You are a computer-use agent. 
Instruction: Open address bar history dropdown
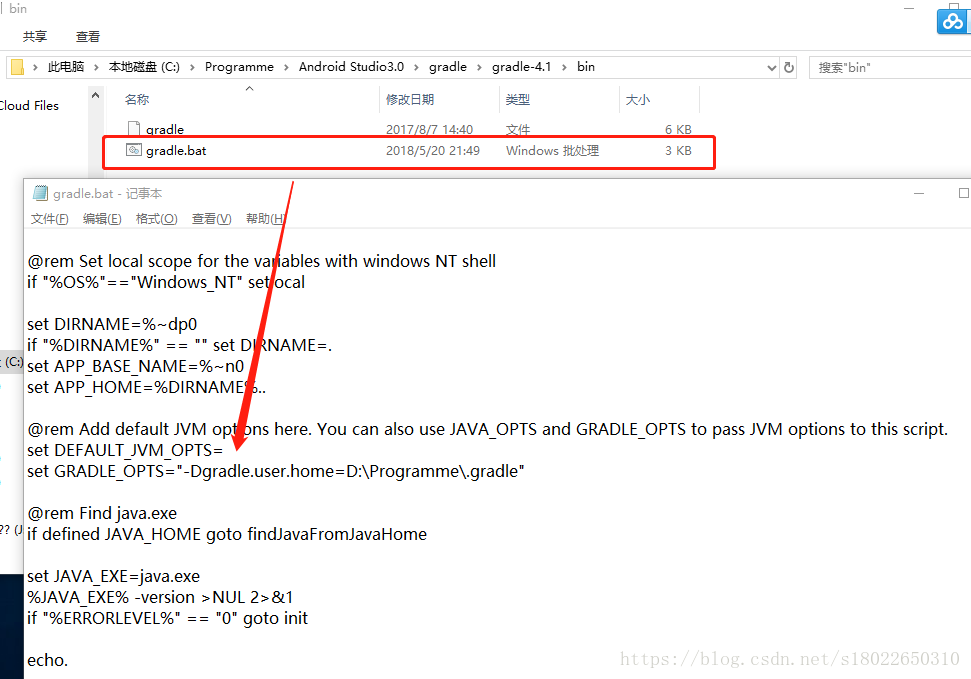click(772, 68)
